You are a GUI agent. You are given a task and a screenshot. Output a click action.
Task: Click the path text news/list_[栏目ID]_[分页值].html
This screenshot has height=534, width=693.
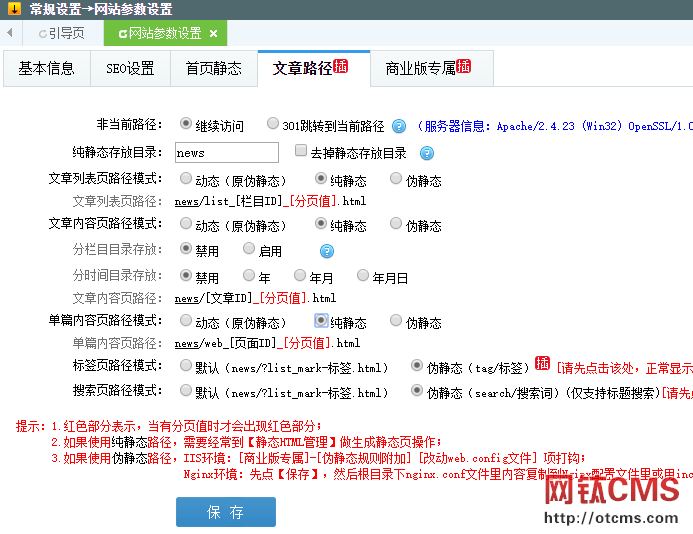[270, 202]
